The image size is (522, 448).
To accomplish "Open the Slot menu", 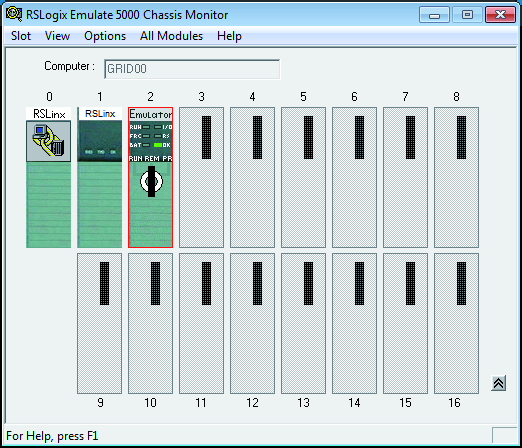I will 21,36.
